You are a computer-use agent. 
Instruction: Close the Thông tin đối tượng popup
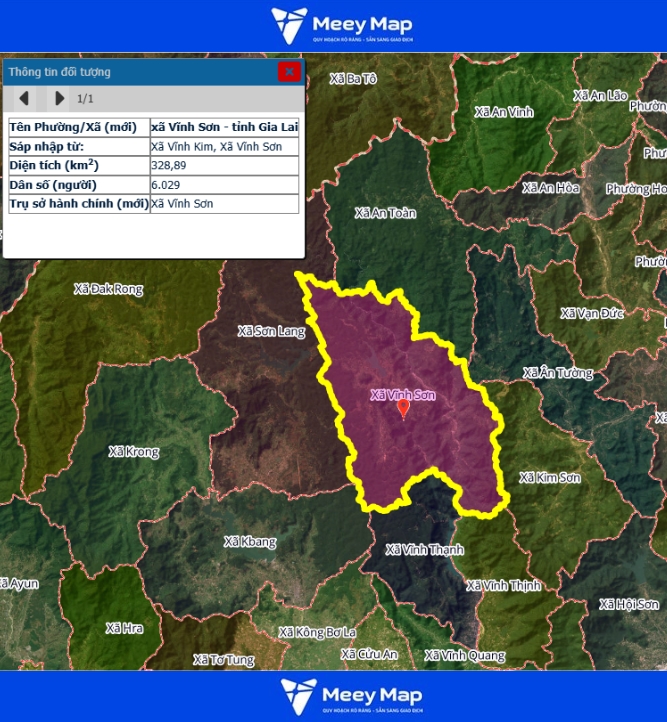coord(289,71)
